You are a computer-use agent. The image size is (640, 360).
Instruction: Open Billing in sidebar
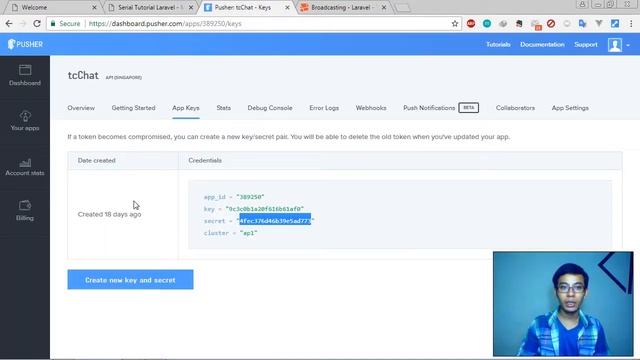[x=25, y=211]
